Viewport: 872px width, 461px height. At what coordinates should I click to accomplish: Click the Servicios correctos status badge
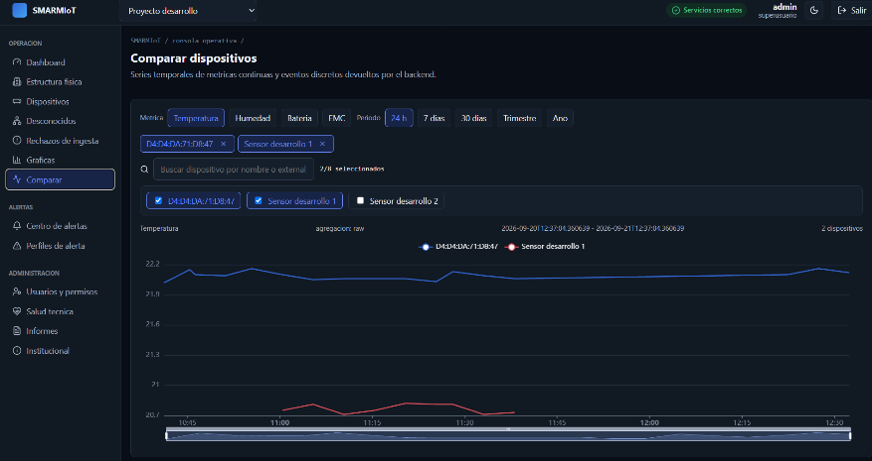(x=706, y=10)
